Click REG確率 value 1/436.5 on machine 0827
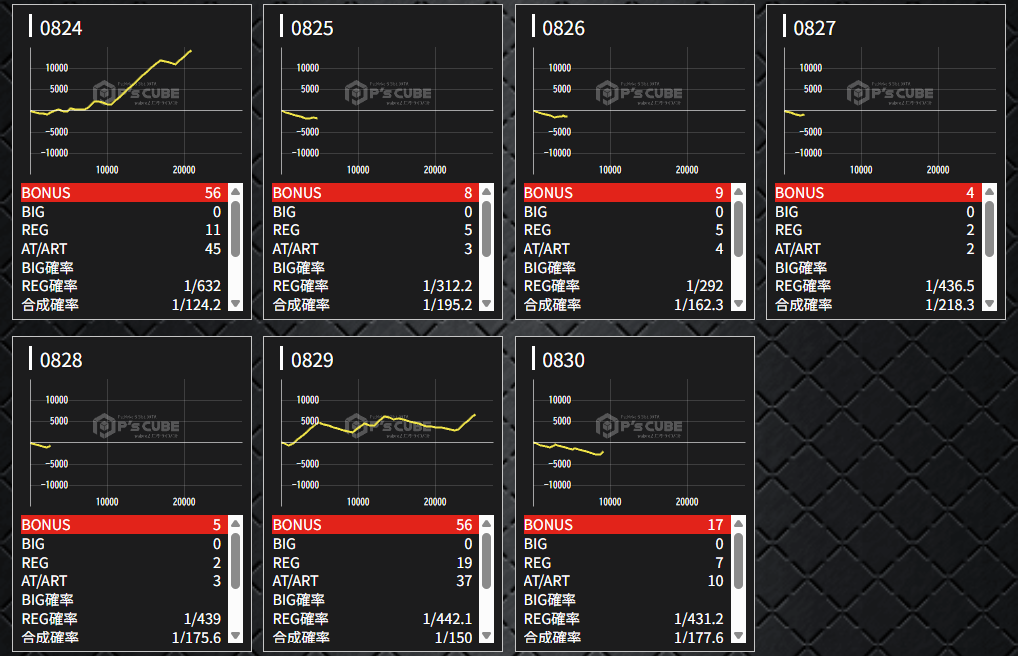 (x=950, y=286)
